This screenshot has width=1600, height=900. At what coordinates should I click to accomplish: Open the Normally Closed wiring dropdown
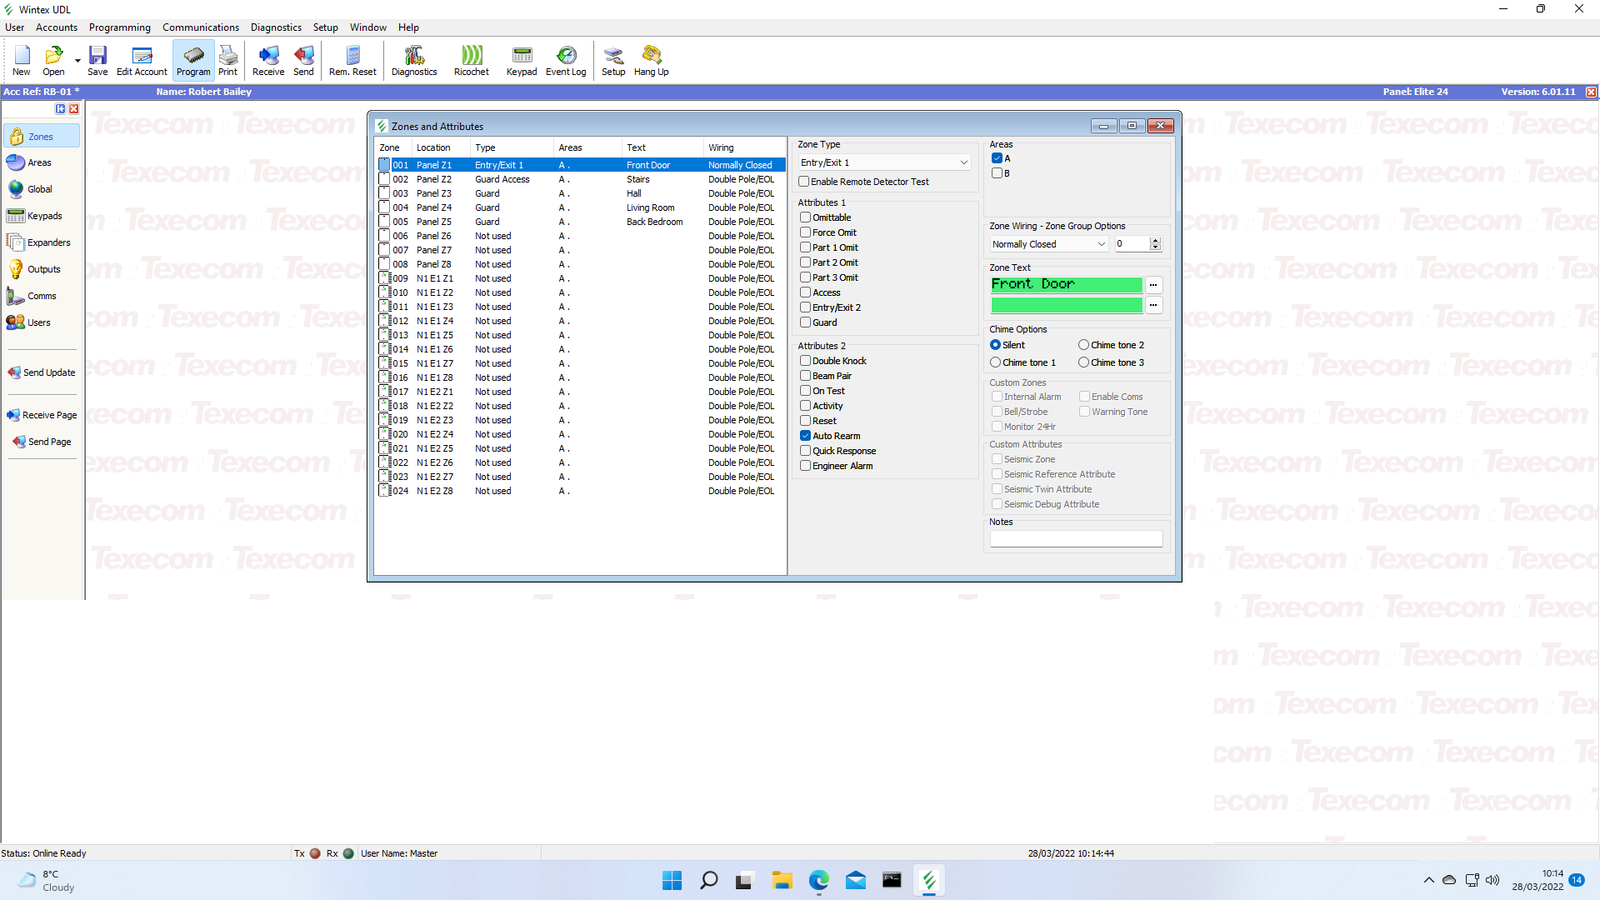[x=1100, y=244]
